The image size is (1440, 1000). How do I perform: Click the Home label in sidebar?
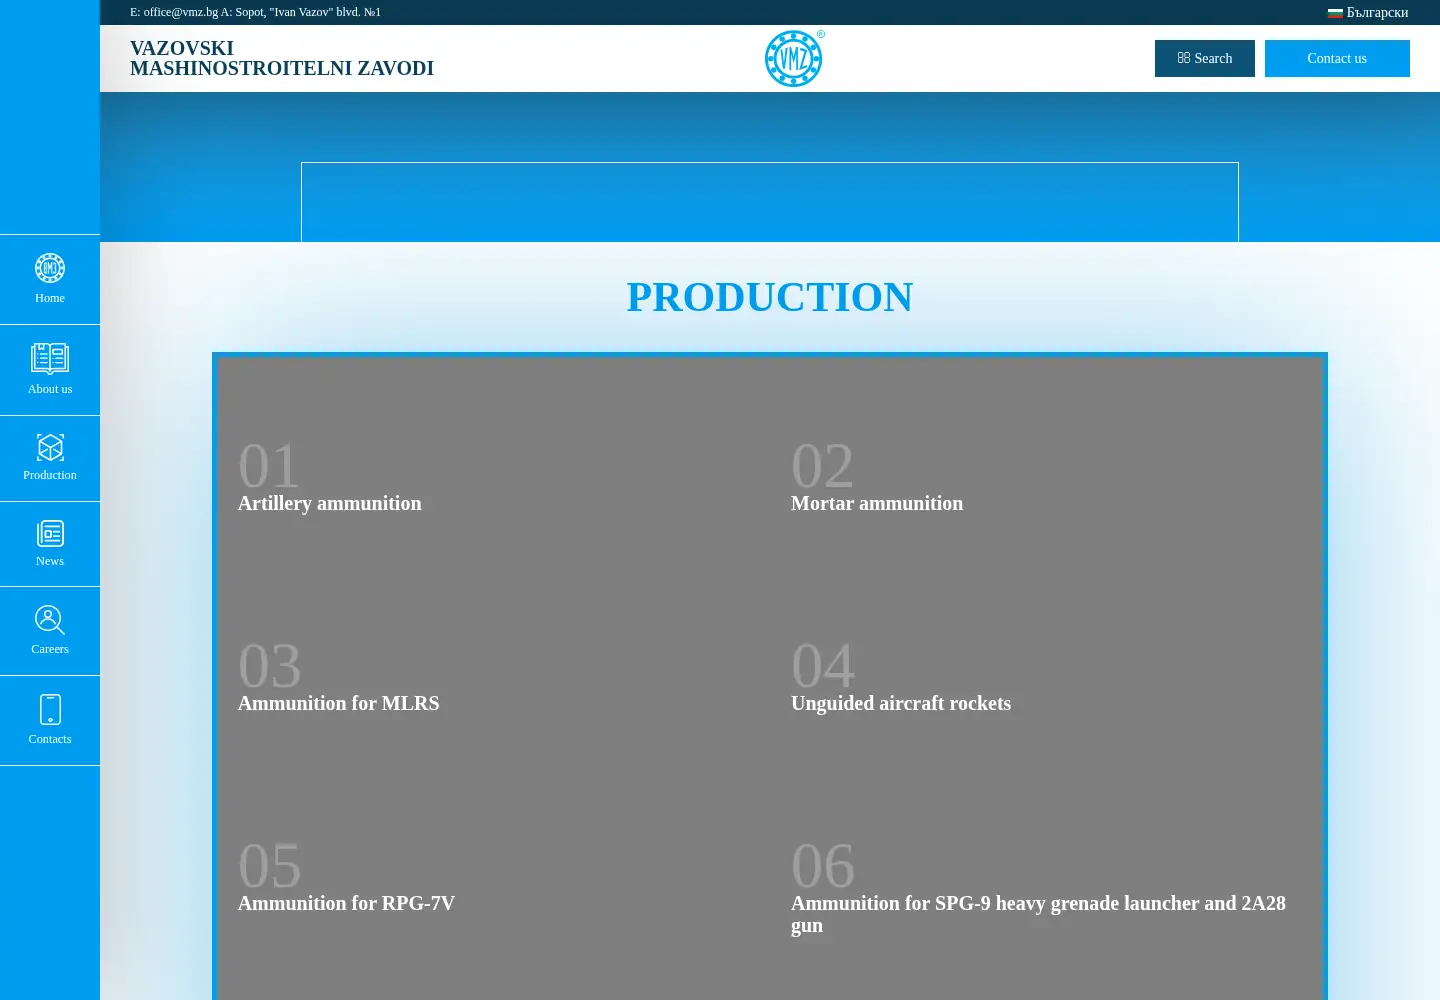[x=50, y=298]
